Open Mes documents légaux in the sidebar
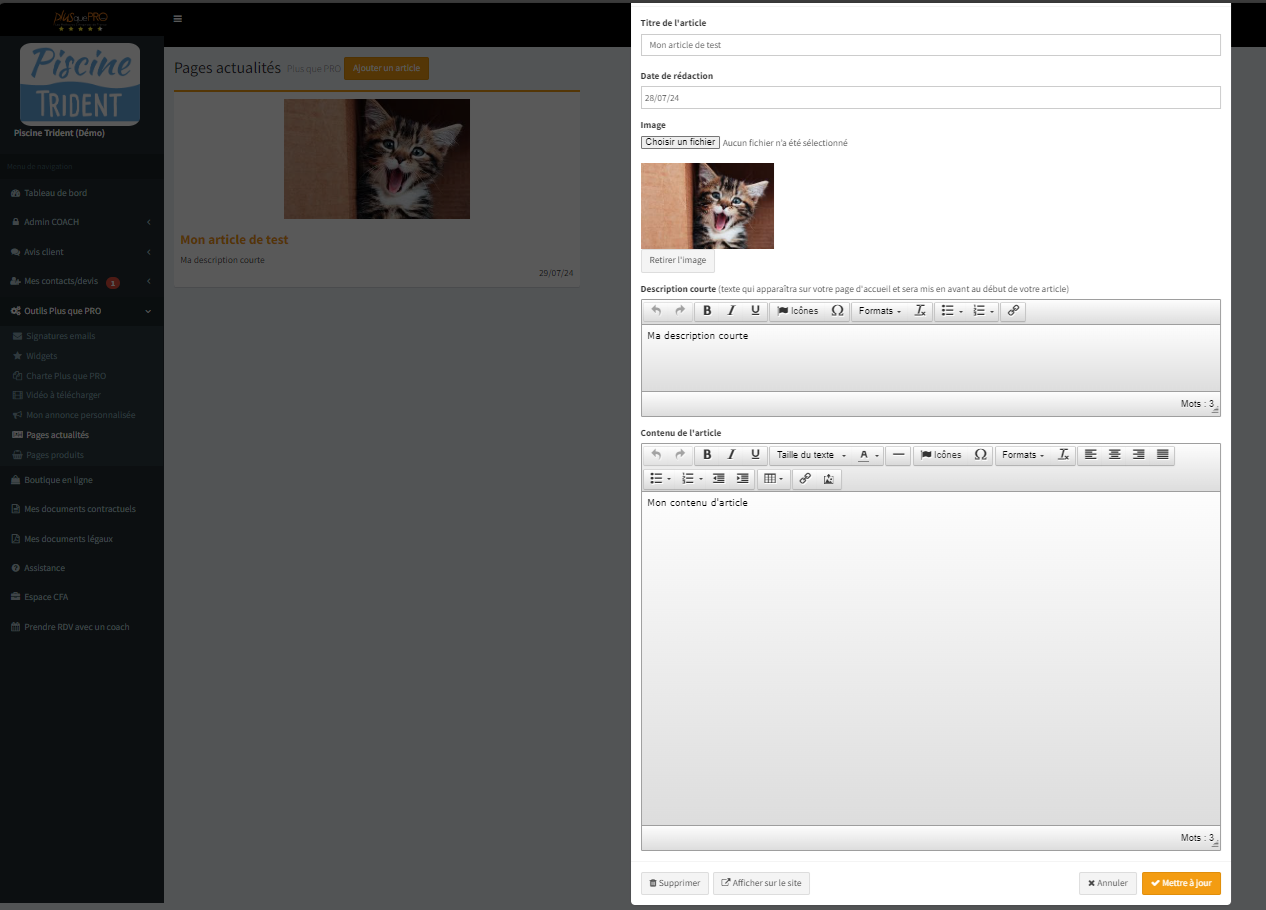Image resolution: width=1266 pixels, height=910 pixels. coord(82,538)
